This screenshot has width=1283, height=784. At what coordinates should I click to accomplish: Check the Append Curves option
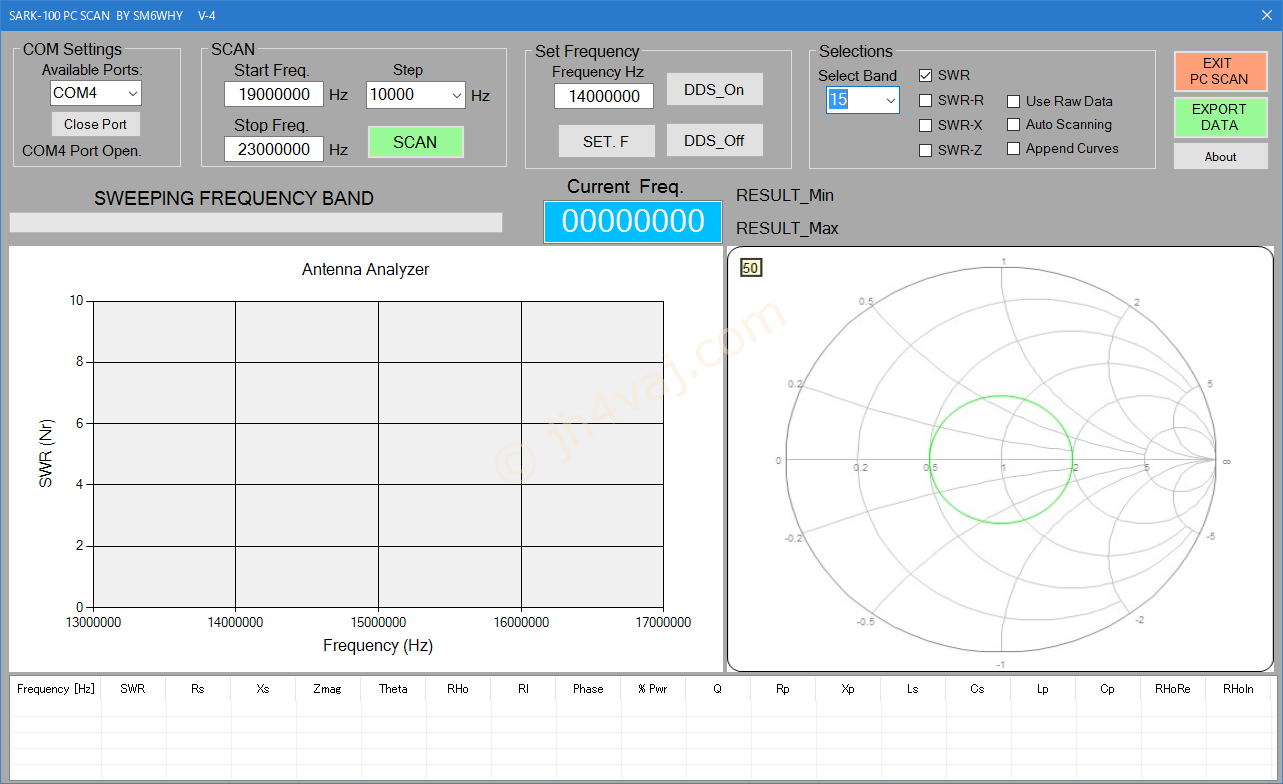pyautogui.click(x=1013, y=148)
